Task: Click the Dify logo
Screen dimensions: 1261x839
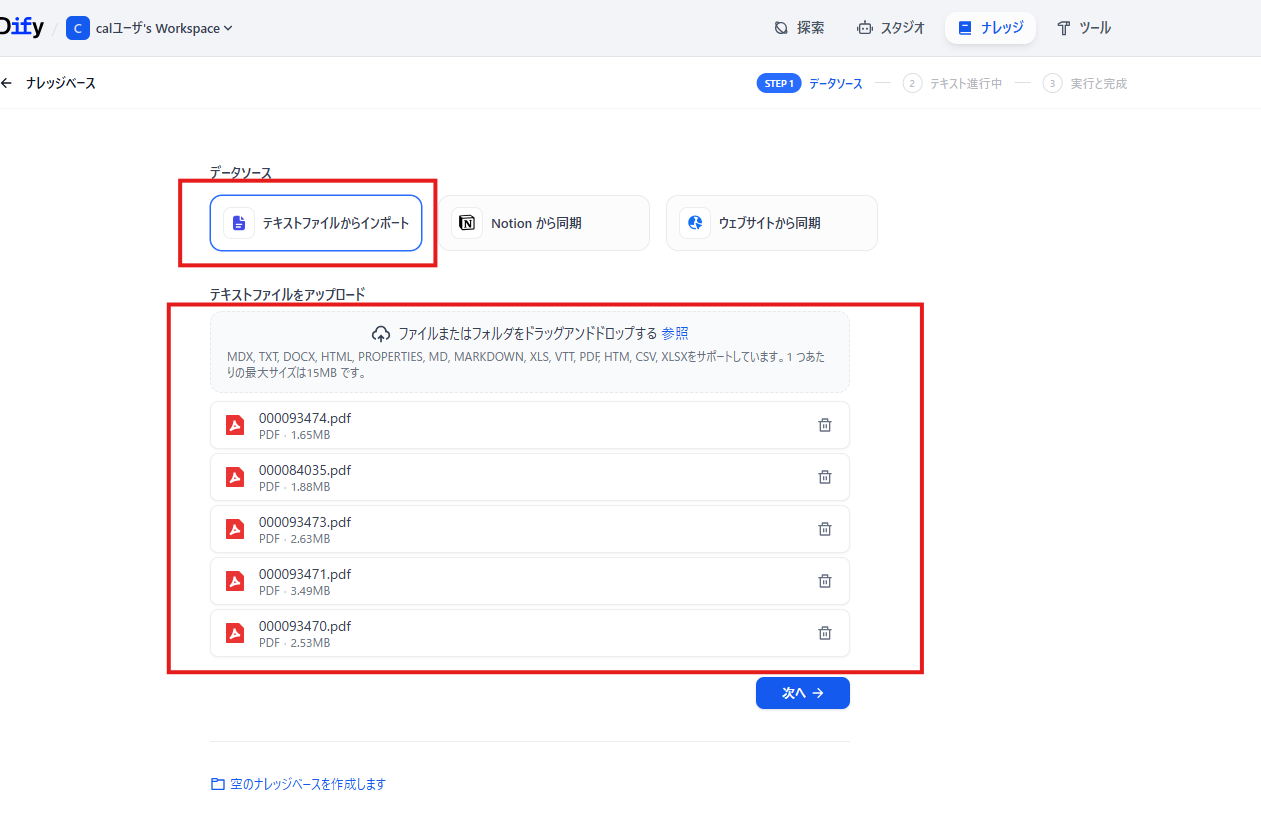Action: [x=20, y=28]
